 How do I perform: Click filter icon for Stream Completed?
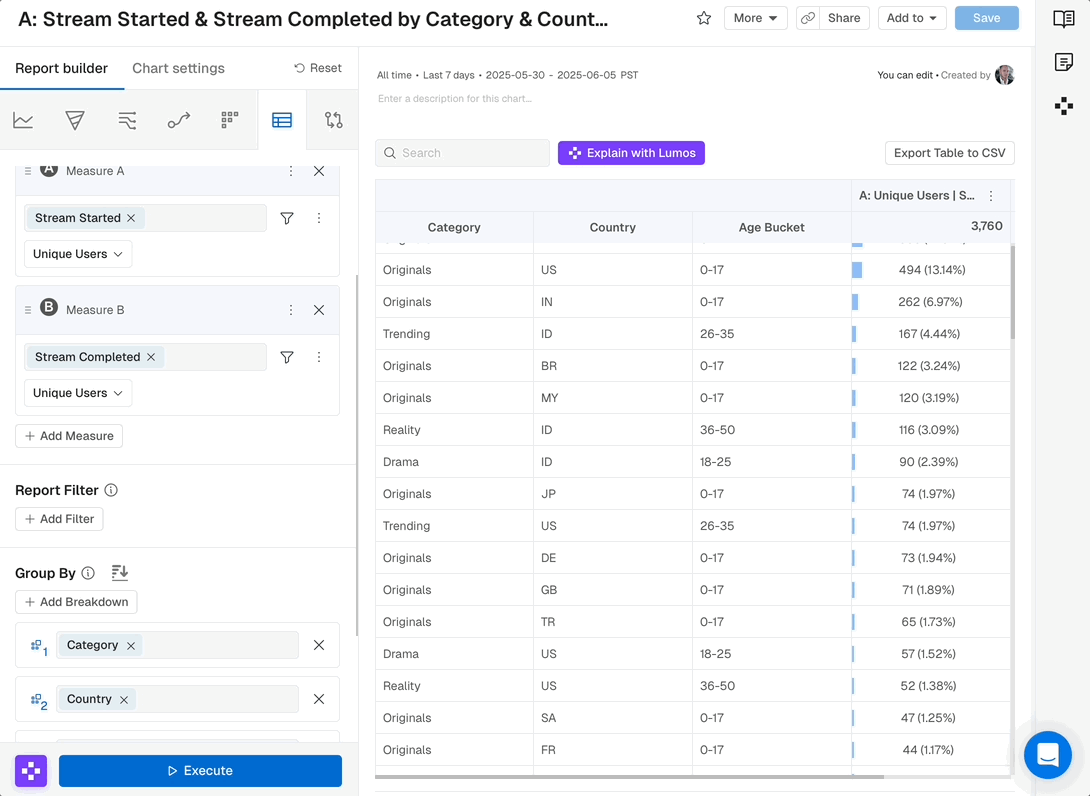[287, 357]
